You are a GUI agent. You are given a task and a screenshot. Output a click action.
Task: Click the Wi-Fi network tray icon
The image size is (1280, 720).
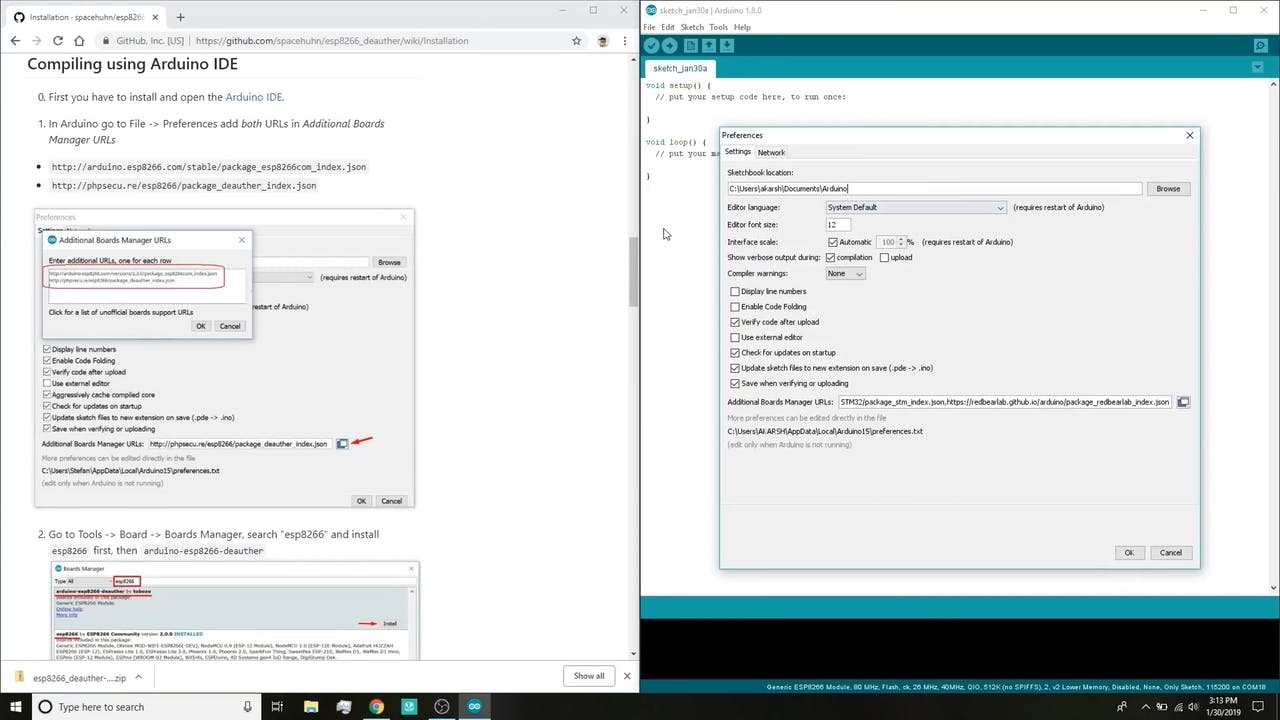click(1181, 707)
